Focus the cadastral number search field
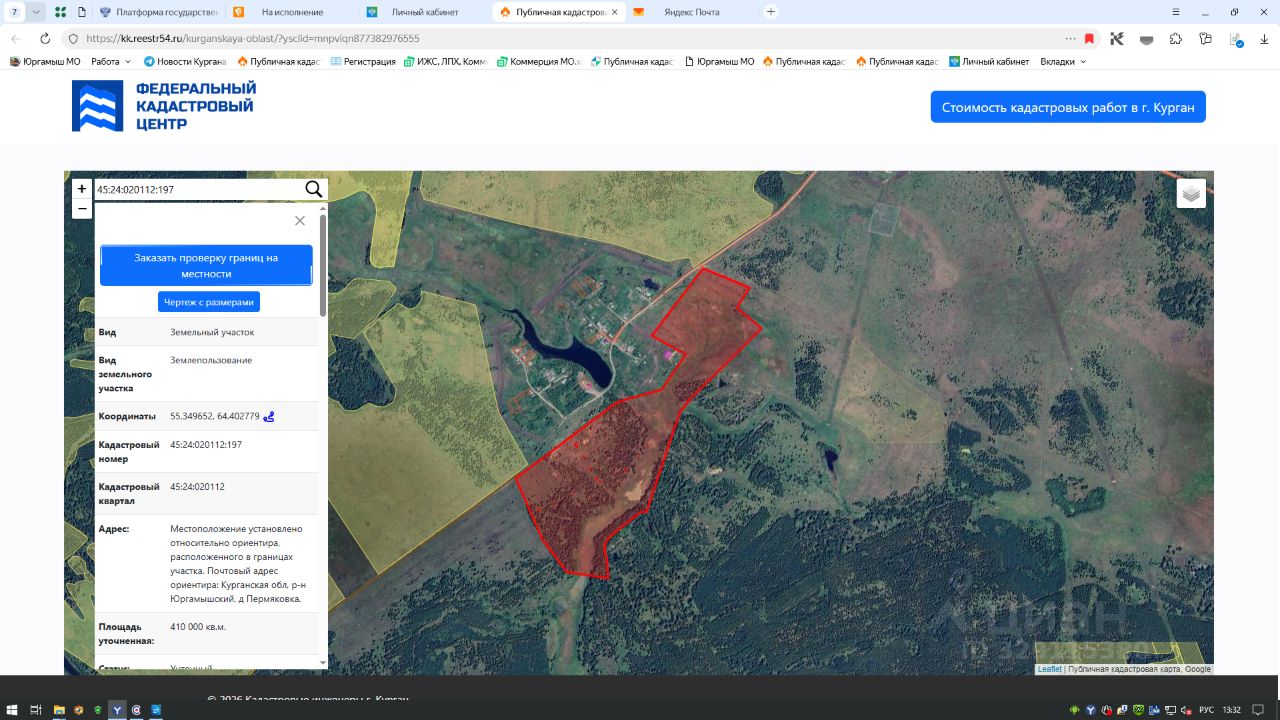The height and width of the screenshot is (720, 1280). (198, 189)
